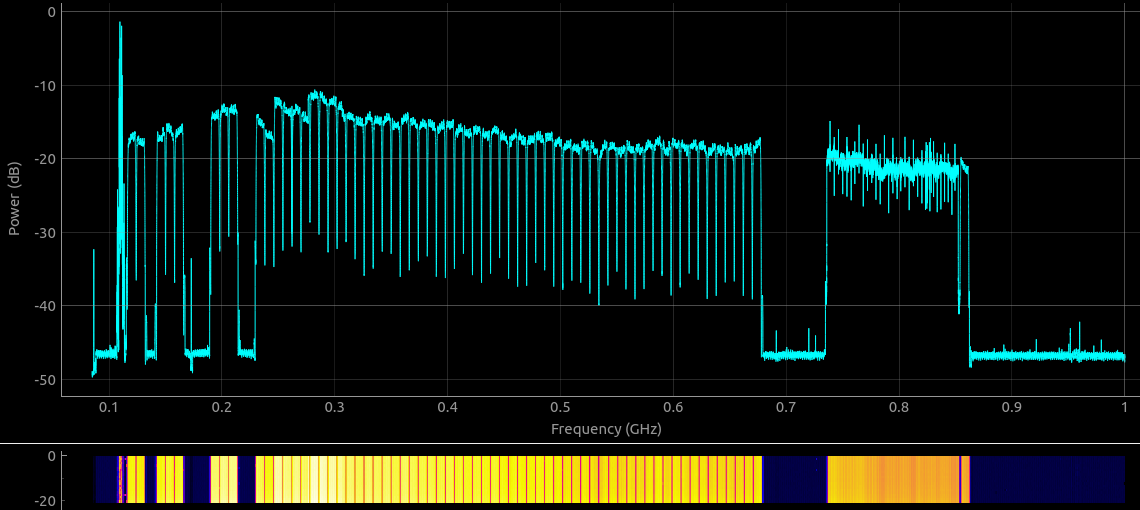
Task: Click the flat noise floor near 0.9 GHz
Action: click(x=1010, y=355)
